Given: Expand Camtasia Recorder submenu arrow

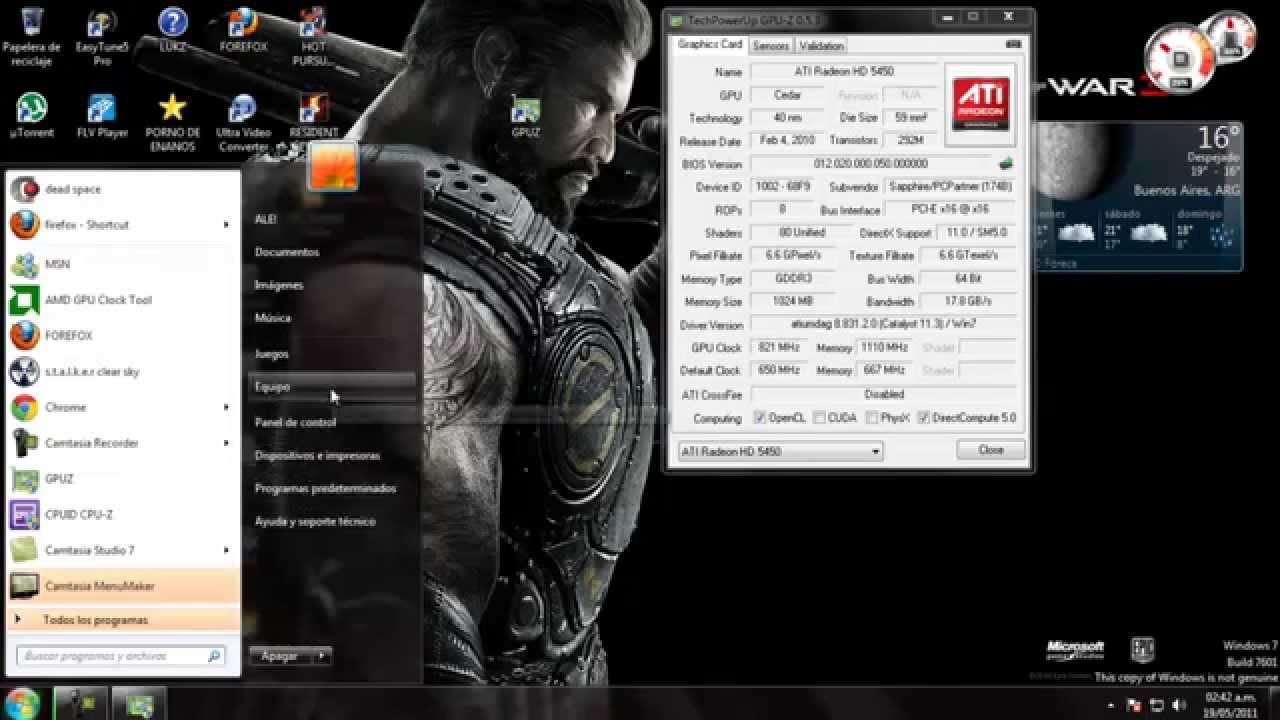Looking at the screenshot, I should (226, 443).
